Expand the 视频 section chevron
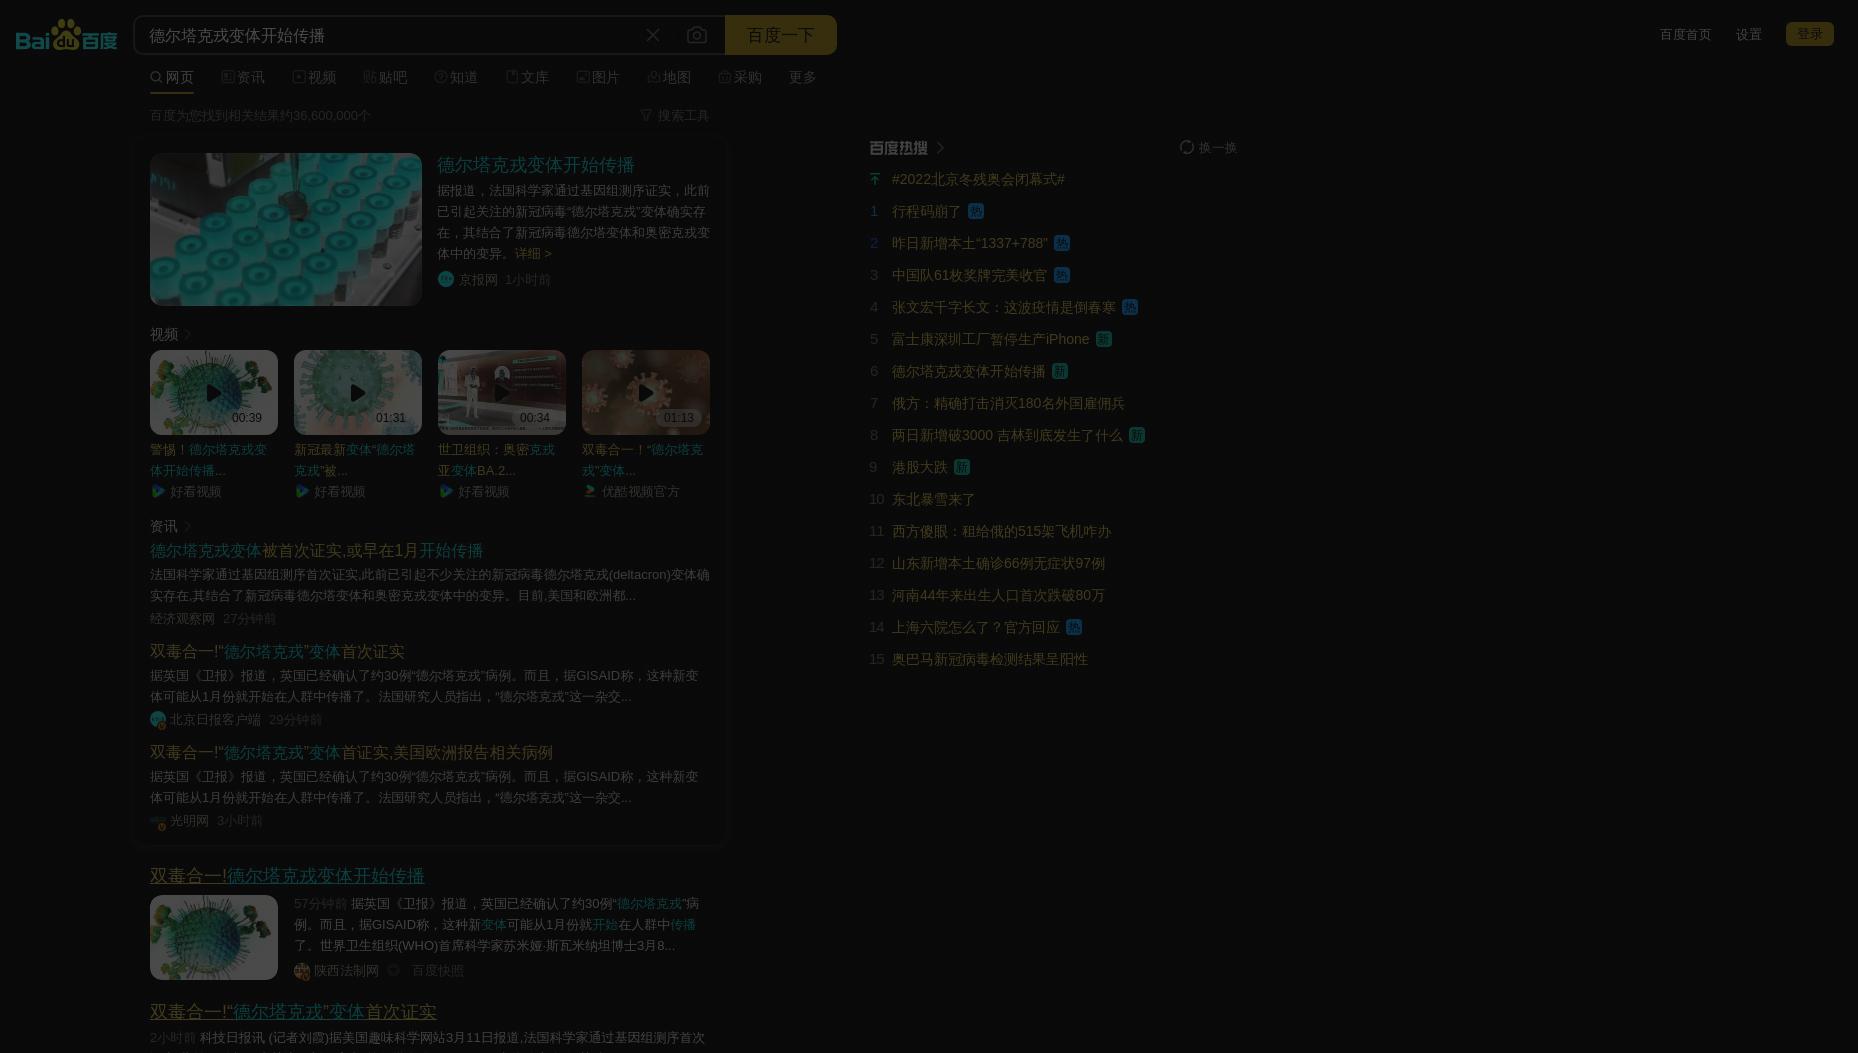This screenshot has height=1053, width=1858. [x=187, y=334]
